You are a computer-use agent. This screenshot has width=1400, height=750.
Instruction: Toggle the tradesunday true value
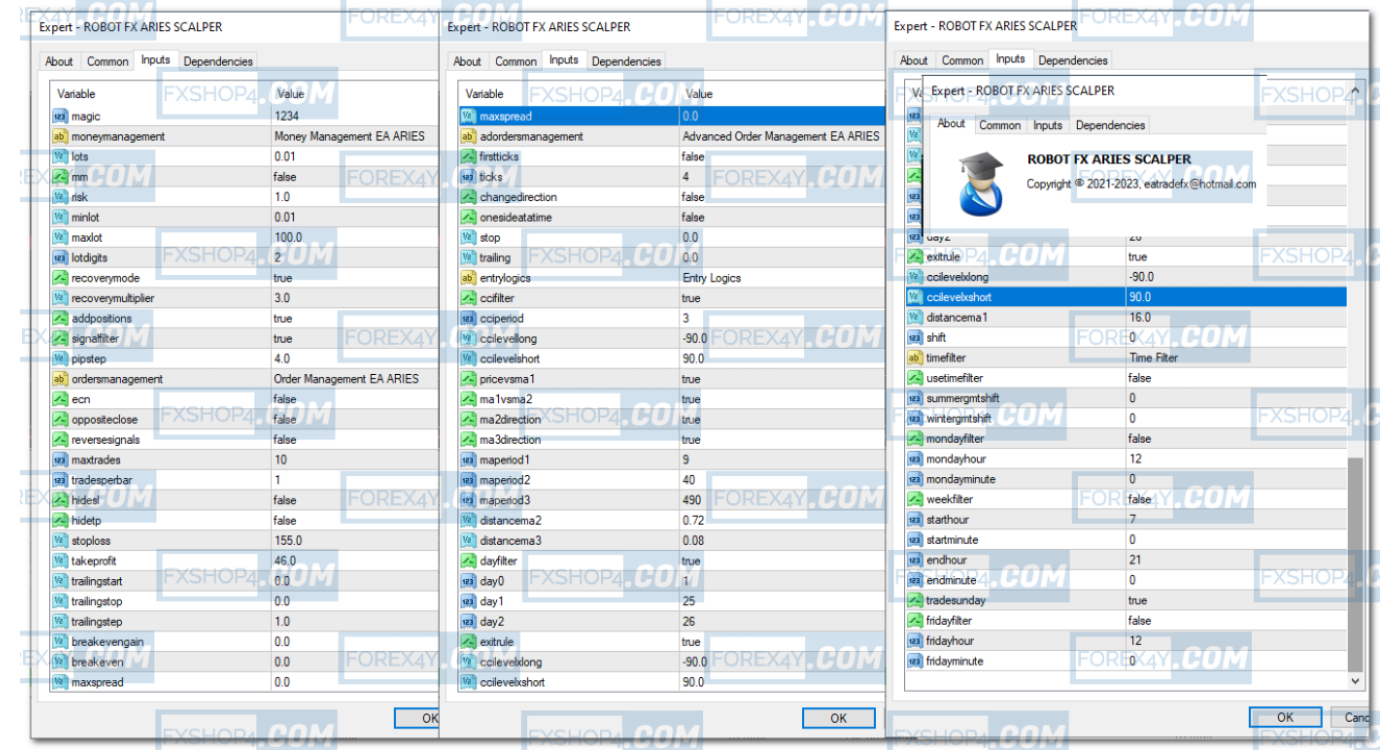(x=1137, y=601)
